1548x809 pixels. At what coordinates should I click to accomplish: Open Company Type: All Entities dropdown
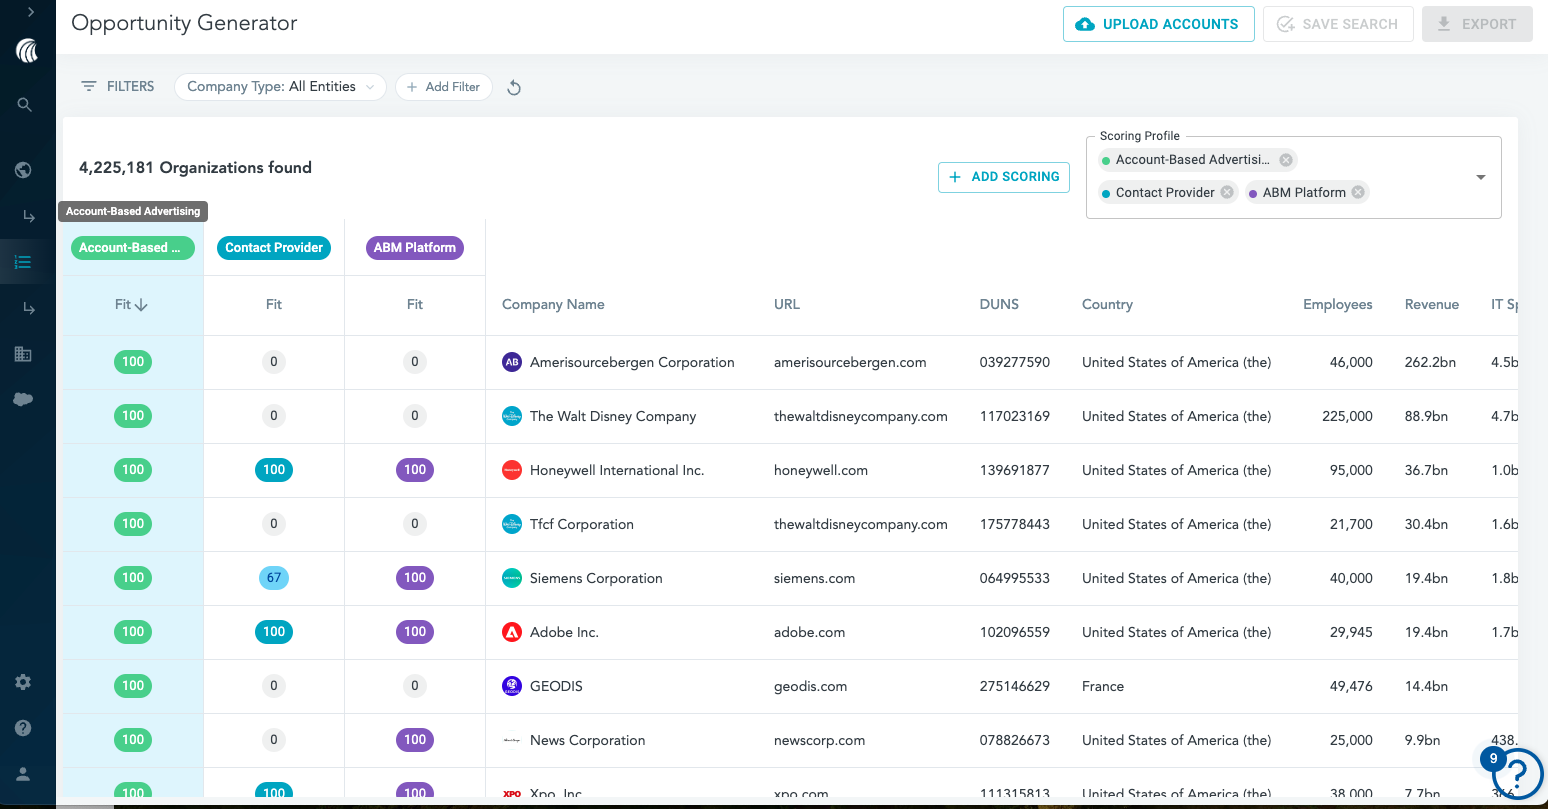pos(280,87)
